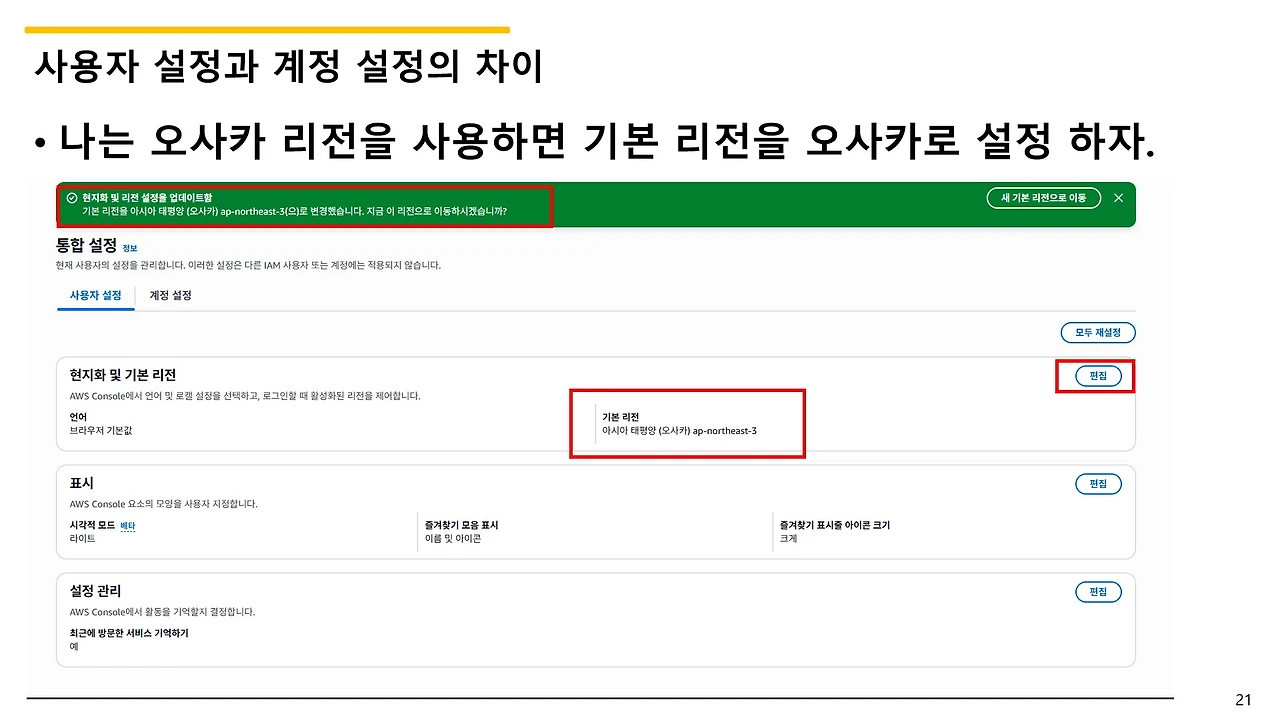The image size is (1280, 720).
Task: Select the 최근에 방문한 서비스 기억하기 value 예
Action: (x=74, y=648)
